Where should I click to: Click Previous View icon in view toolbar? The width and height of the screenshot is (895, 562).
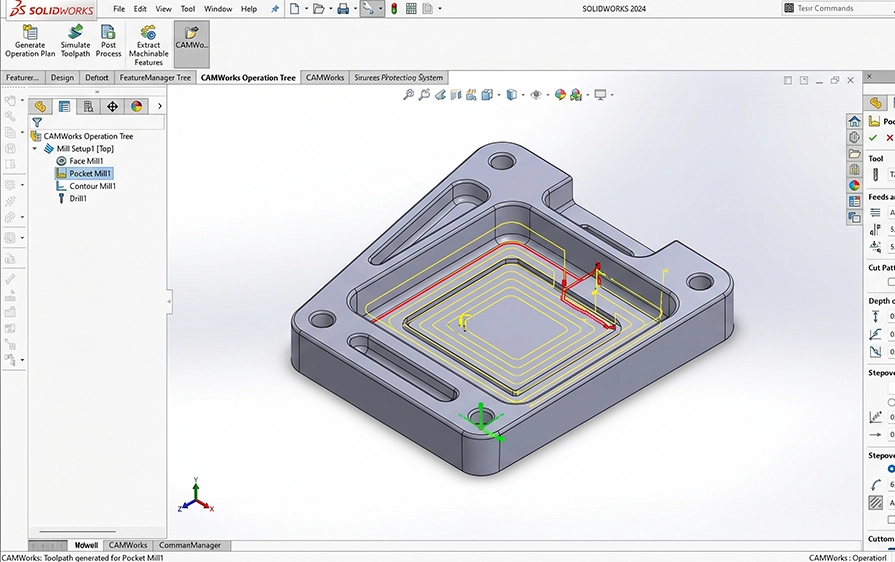click(x=440, y=95)
